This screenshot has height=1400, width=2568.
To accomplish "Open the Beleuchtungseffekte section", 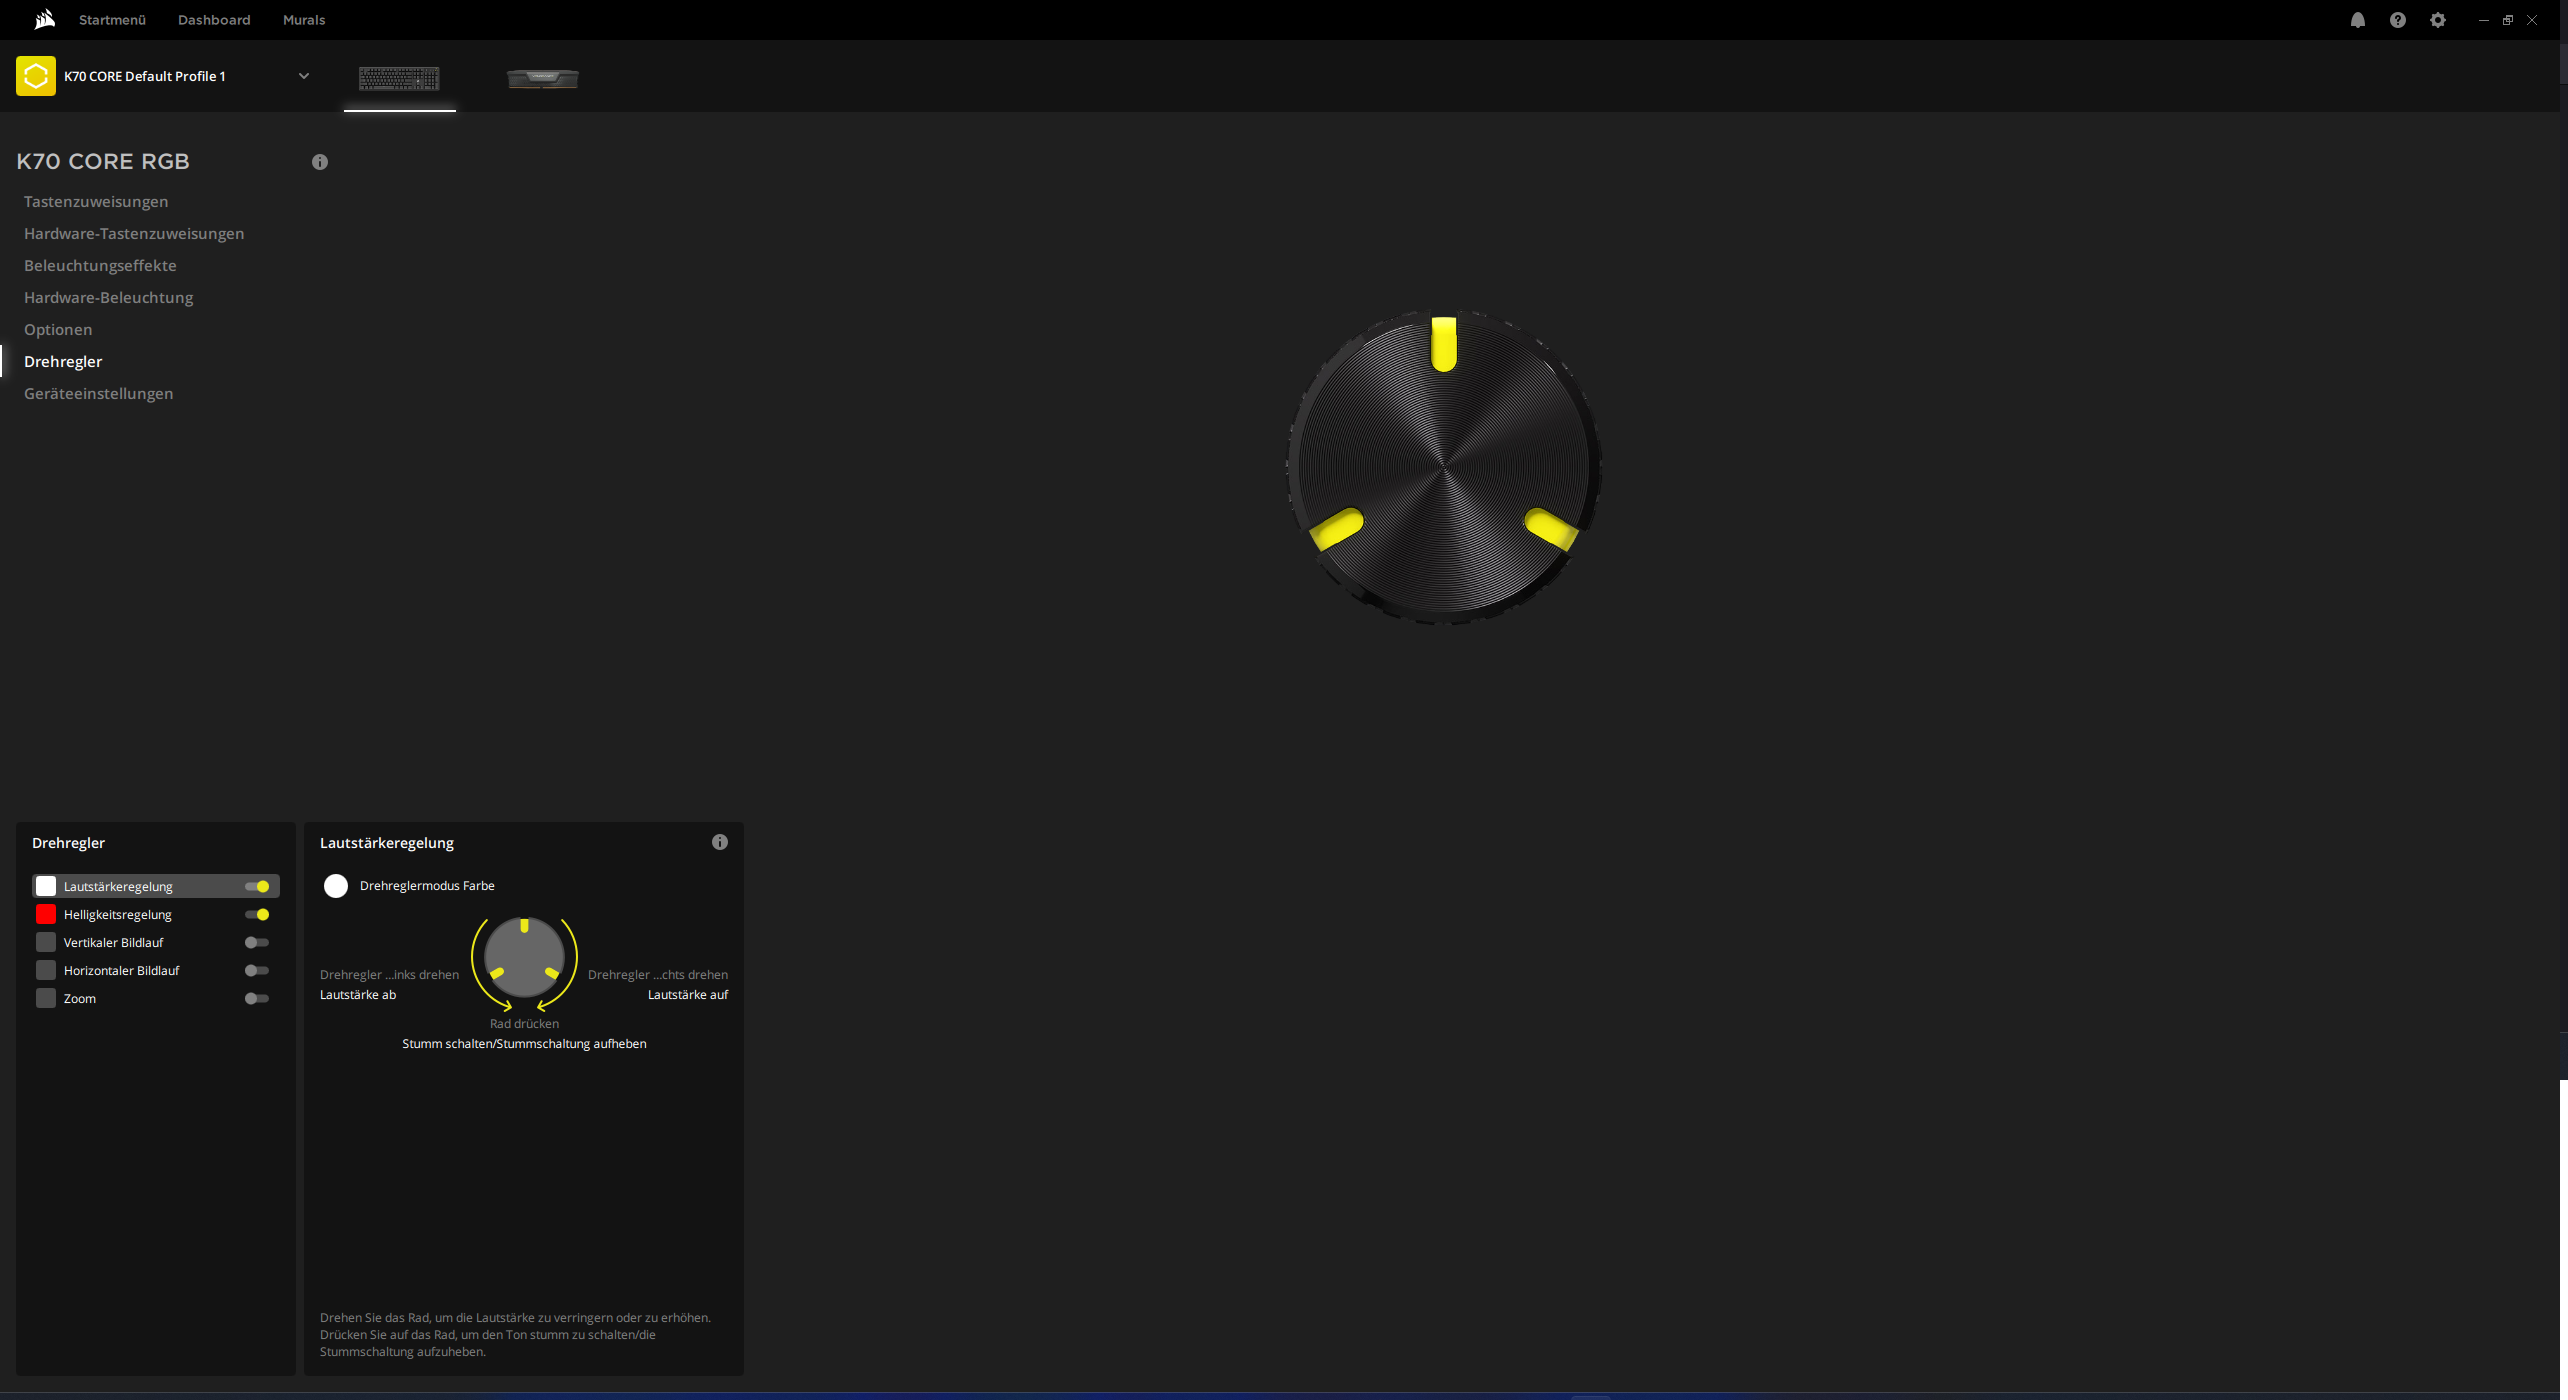I will point(100,265).
